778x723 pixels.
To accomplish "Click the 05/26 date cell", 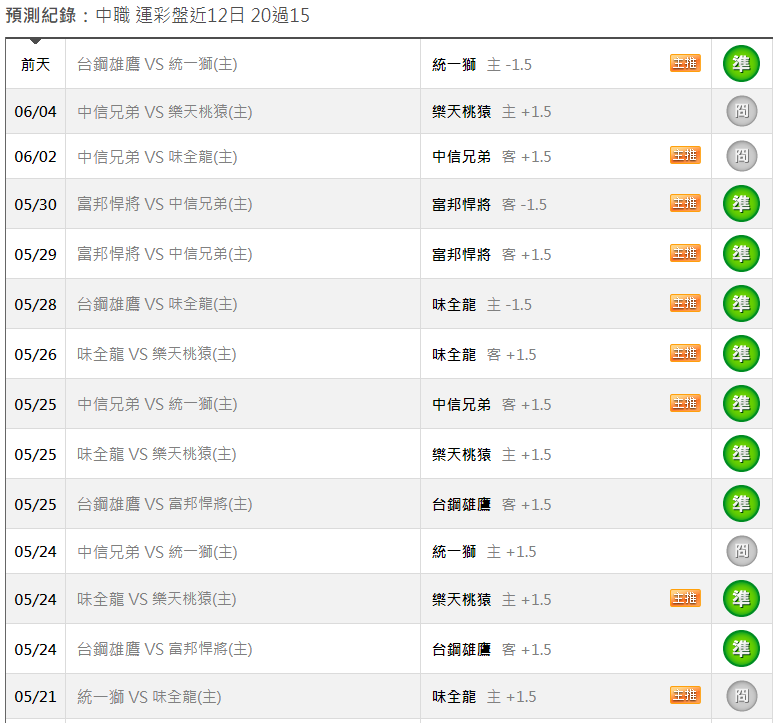I will tap(36, 355).
